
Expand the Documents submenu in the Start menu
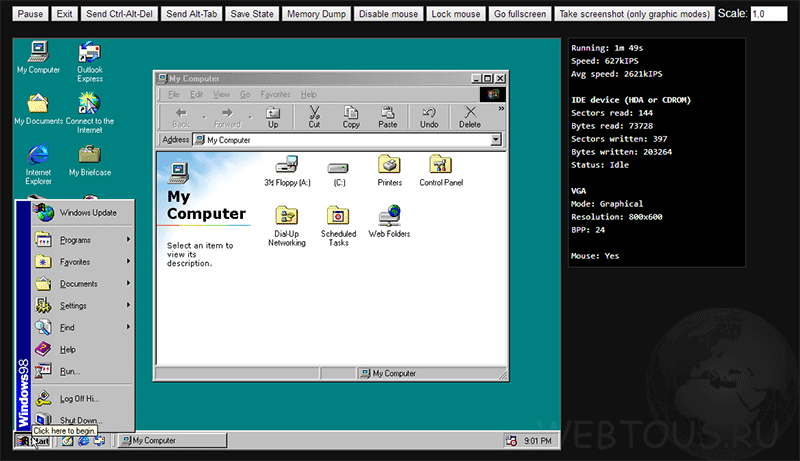click(83, 284)
